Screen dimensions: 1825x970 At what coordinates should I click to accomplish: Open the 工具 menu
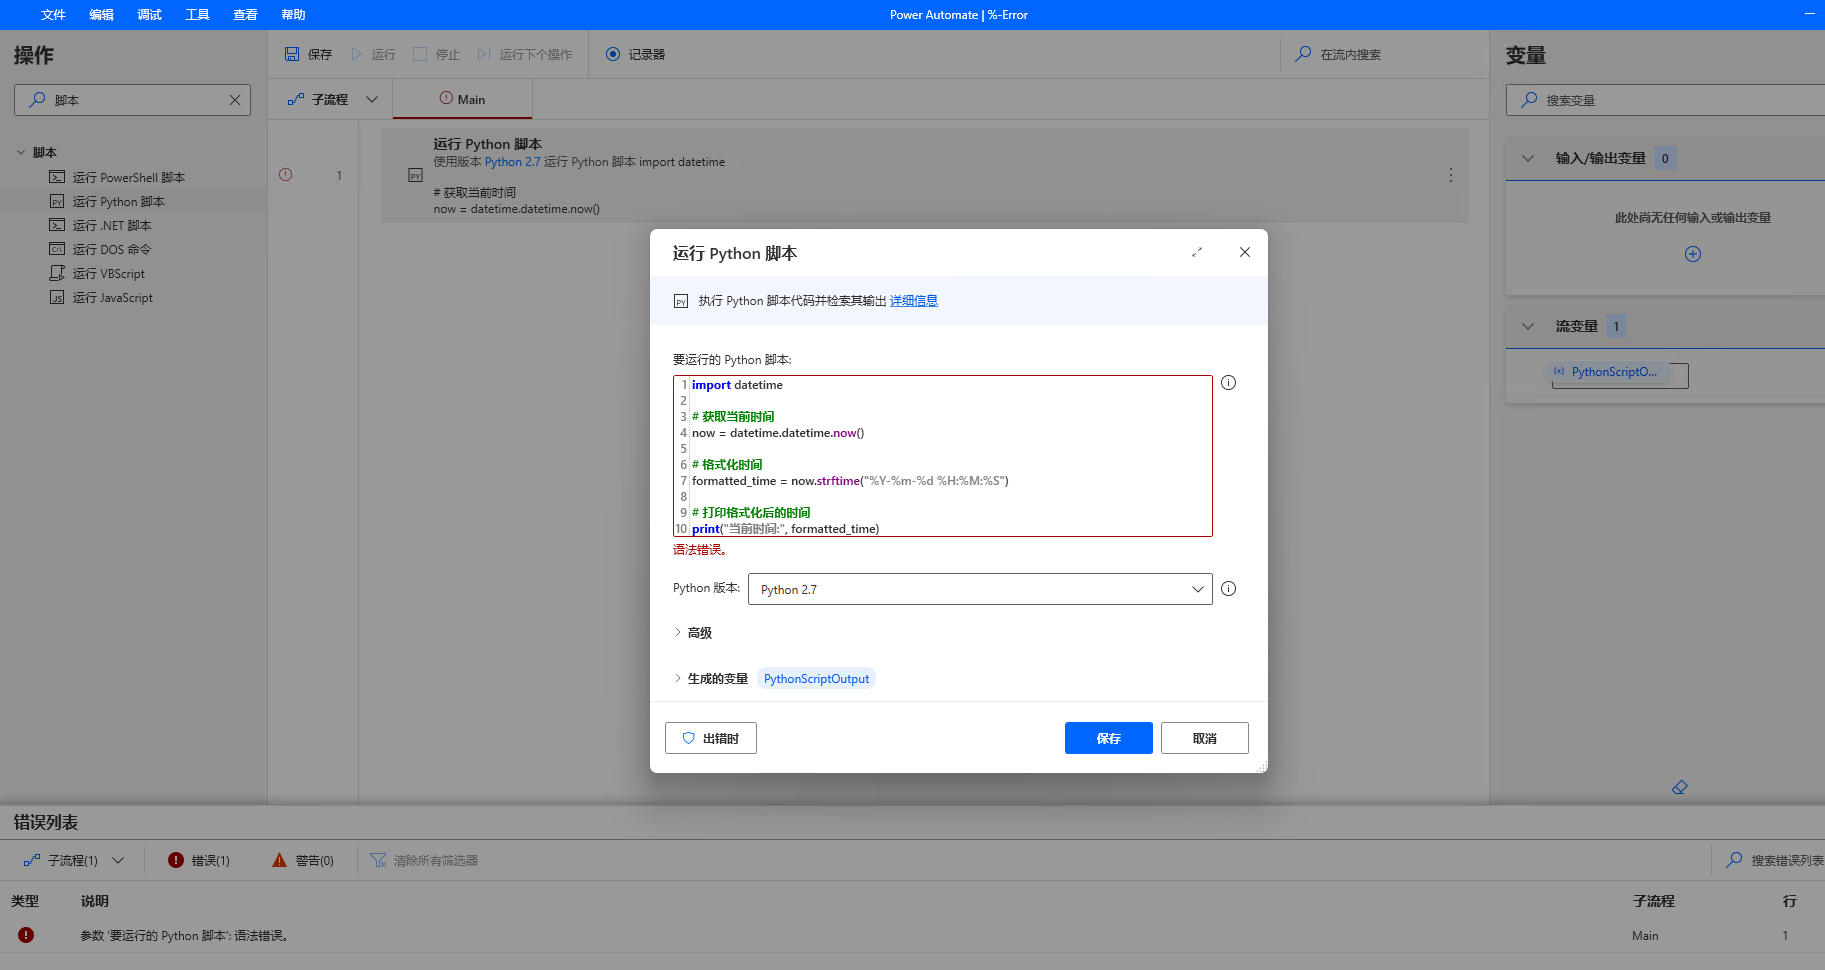[197, 15]
